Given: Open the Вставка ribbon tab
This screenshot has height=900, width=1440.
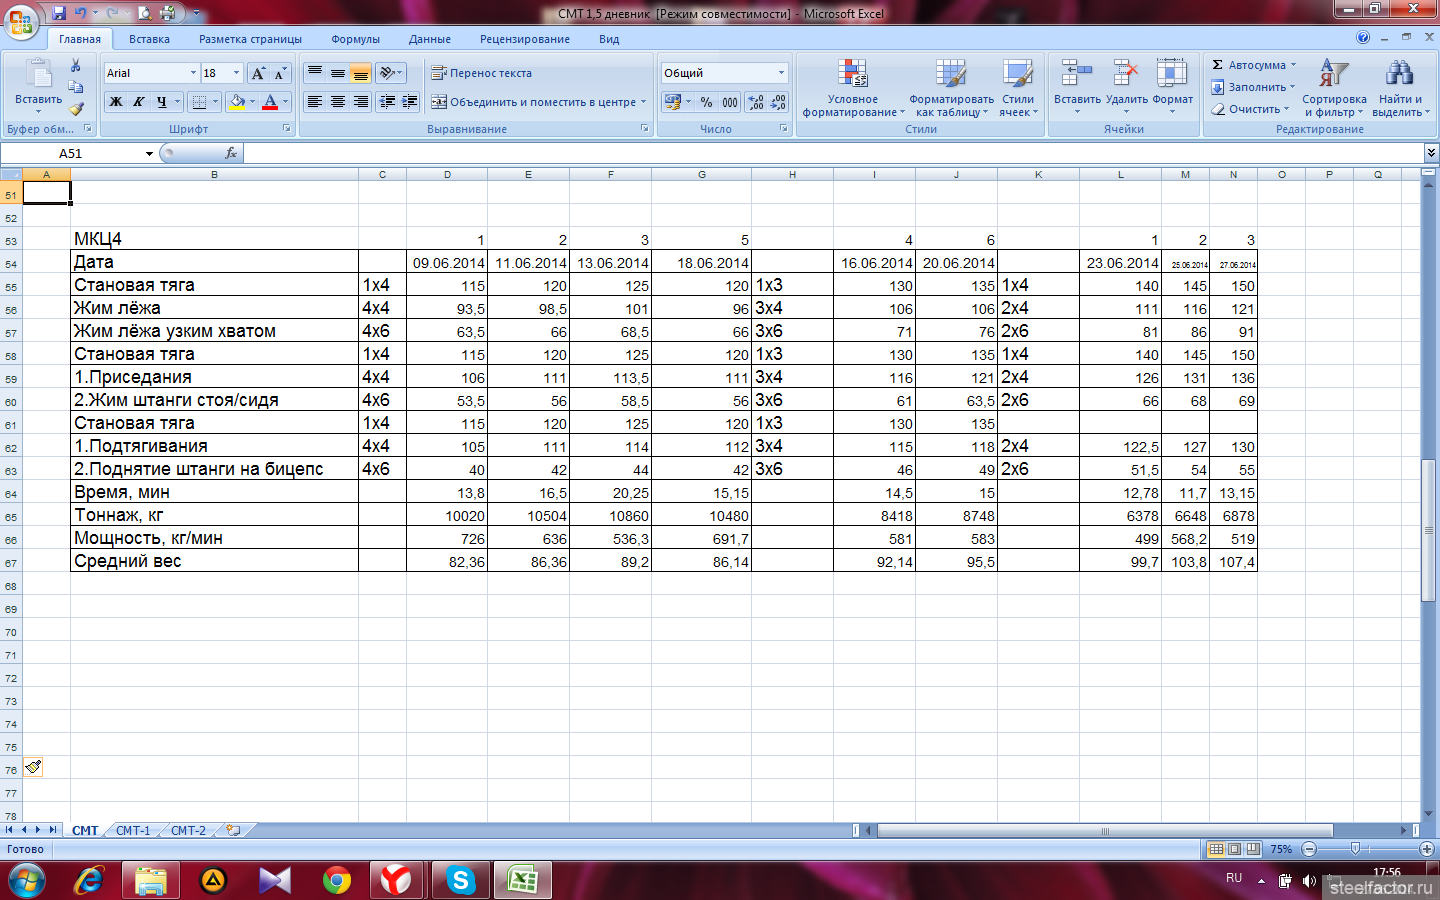Looking at the screenshot, I should pyautogui.click(x=149, y=39).
